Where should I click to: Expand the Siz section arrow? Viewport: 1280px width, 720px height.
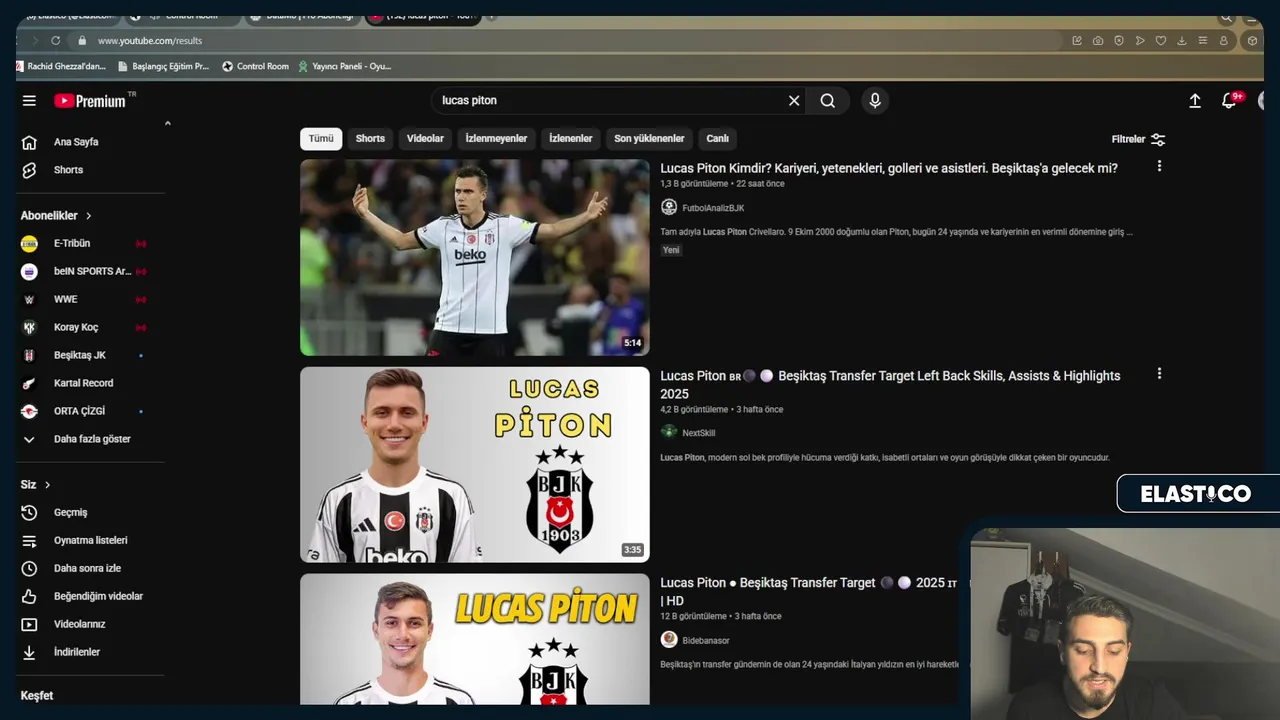47,485
